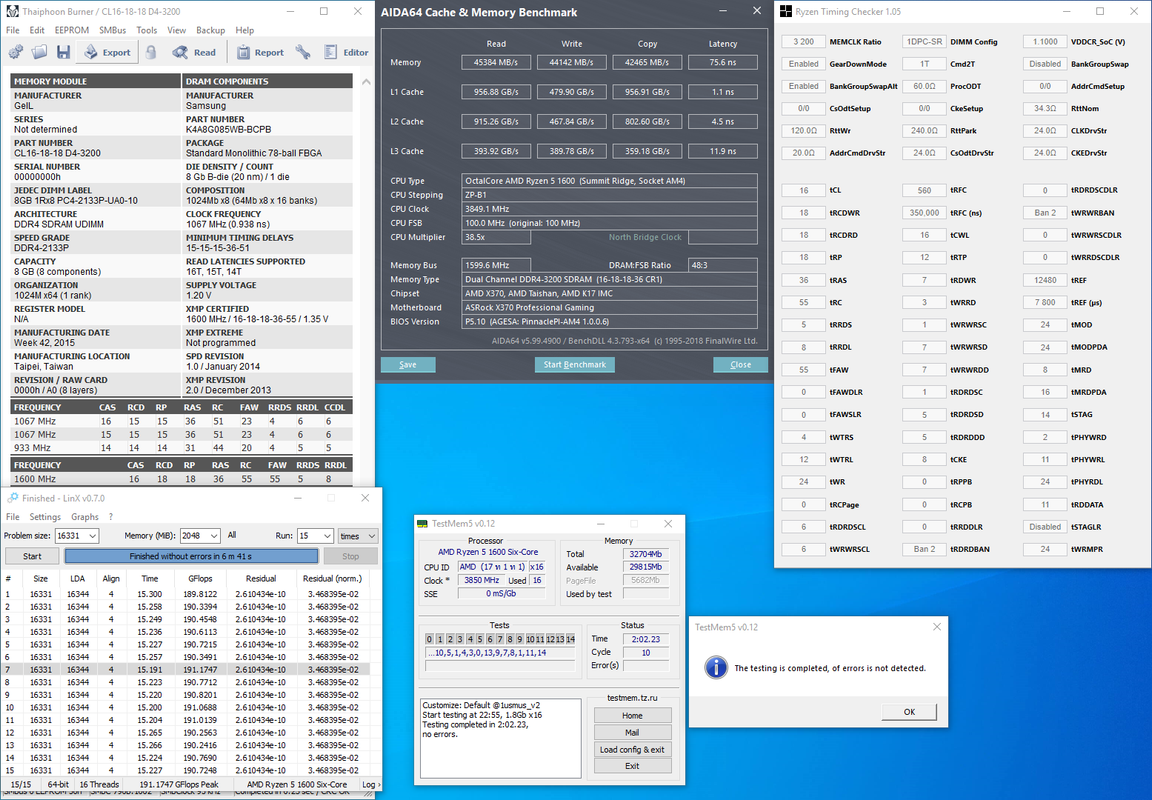Click the TestMem5 memory chip title icon
The width and height of the screenshot is (1152, 800).
(422, 524)
